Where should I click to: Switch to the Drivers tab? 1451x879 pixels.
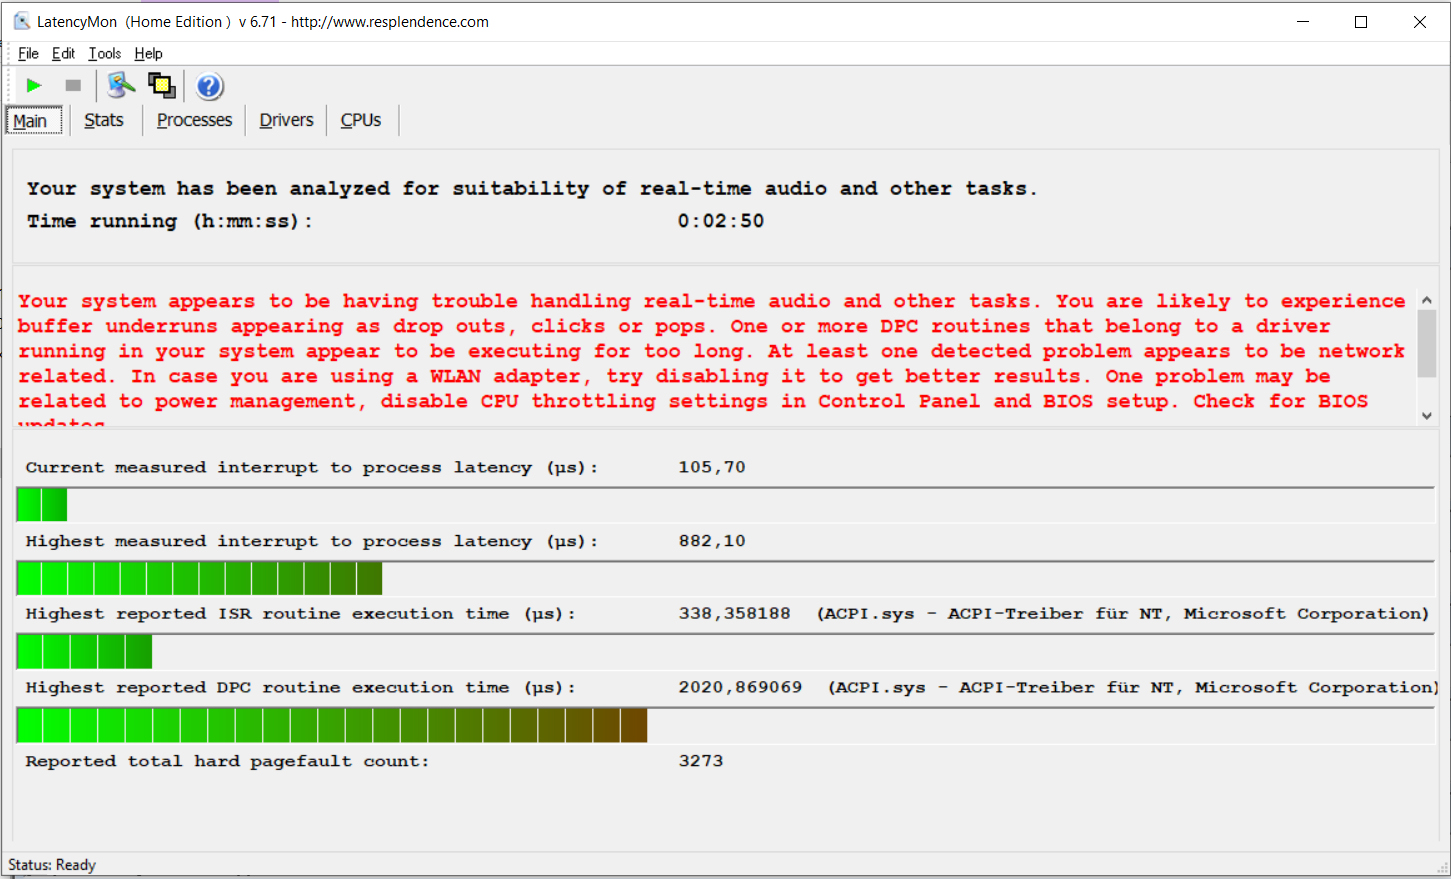[x=286, y=120]
